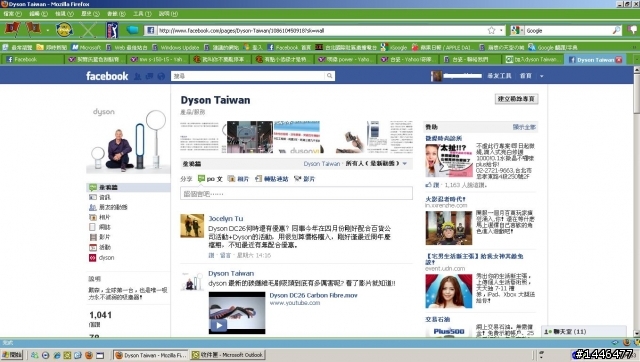Viewport: 640px width, 362px height.
Task: Click the crossed swords toolbar icon
Action: (x=88, y=30)
